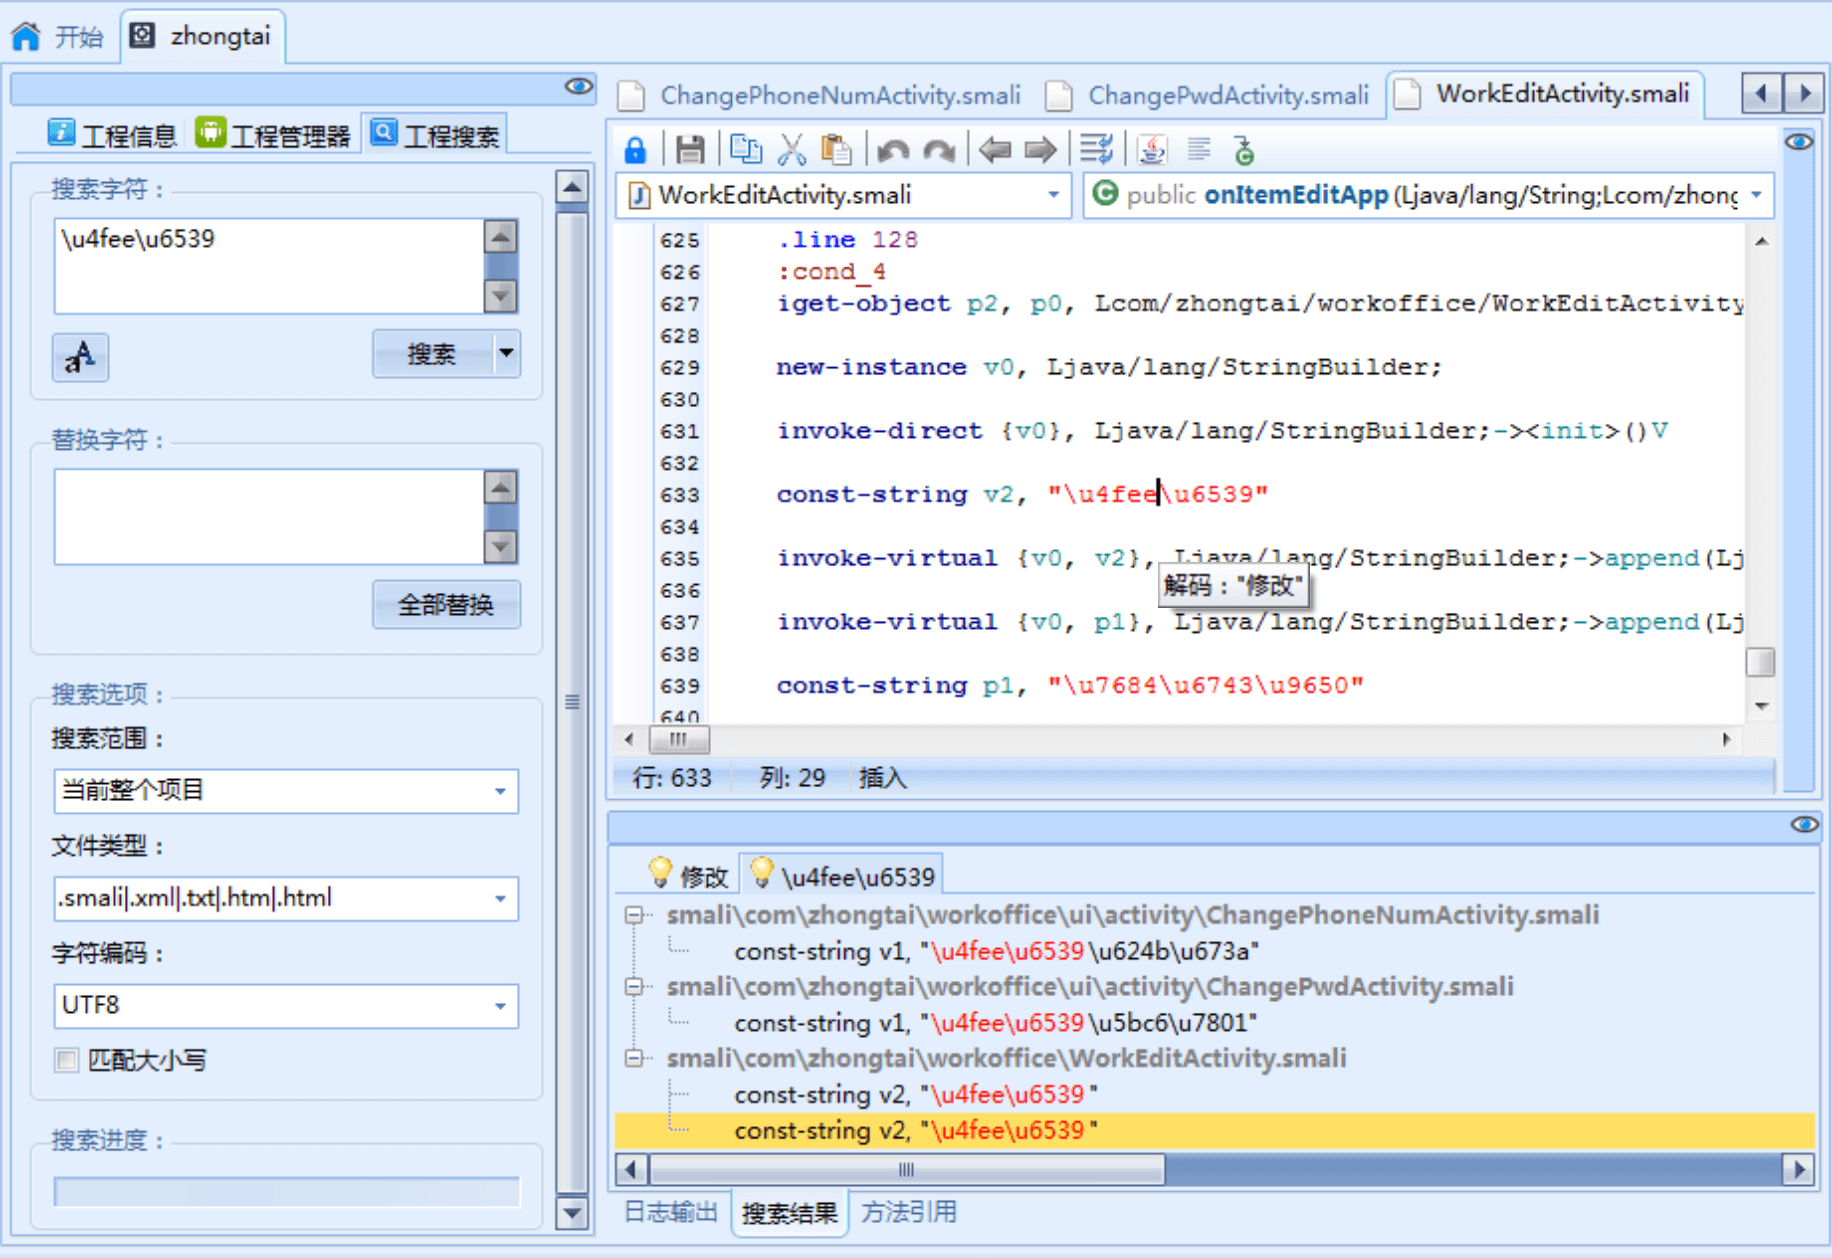Click editor vertical scrollbar thumb
Viewport: 1832px width, 1258px height.
click(x=1760, y=662)
